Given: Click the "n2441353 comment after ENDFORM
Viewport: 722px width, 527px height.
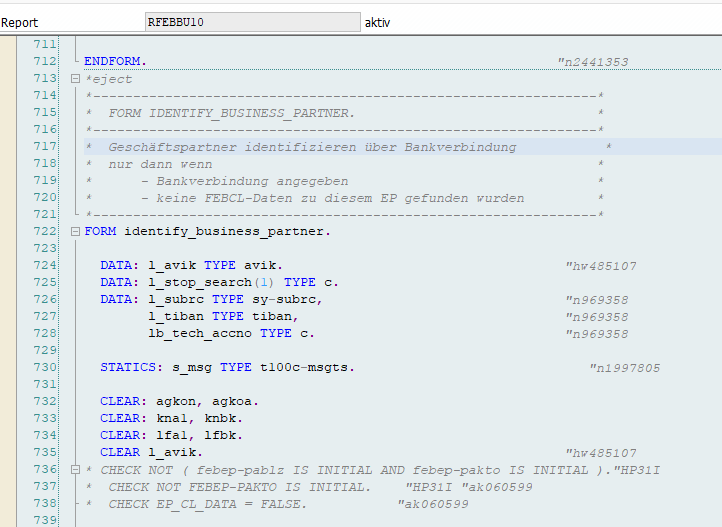Looking at the screenshot, I should click(592, 62).
